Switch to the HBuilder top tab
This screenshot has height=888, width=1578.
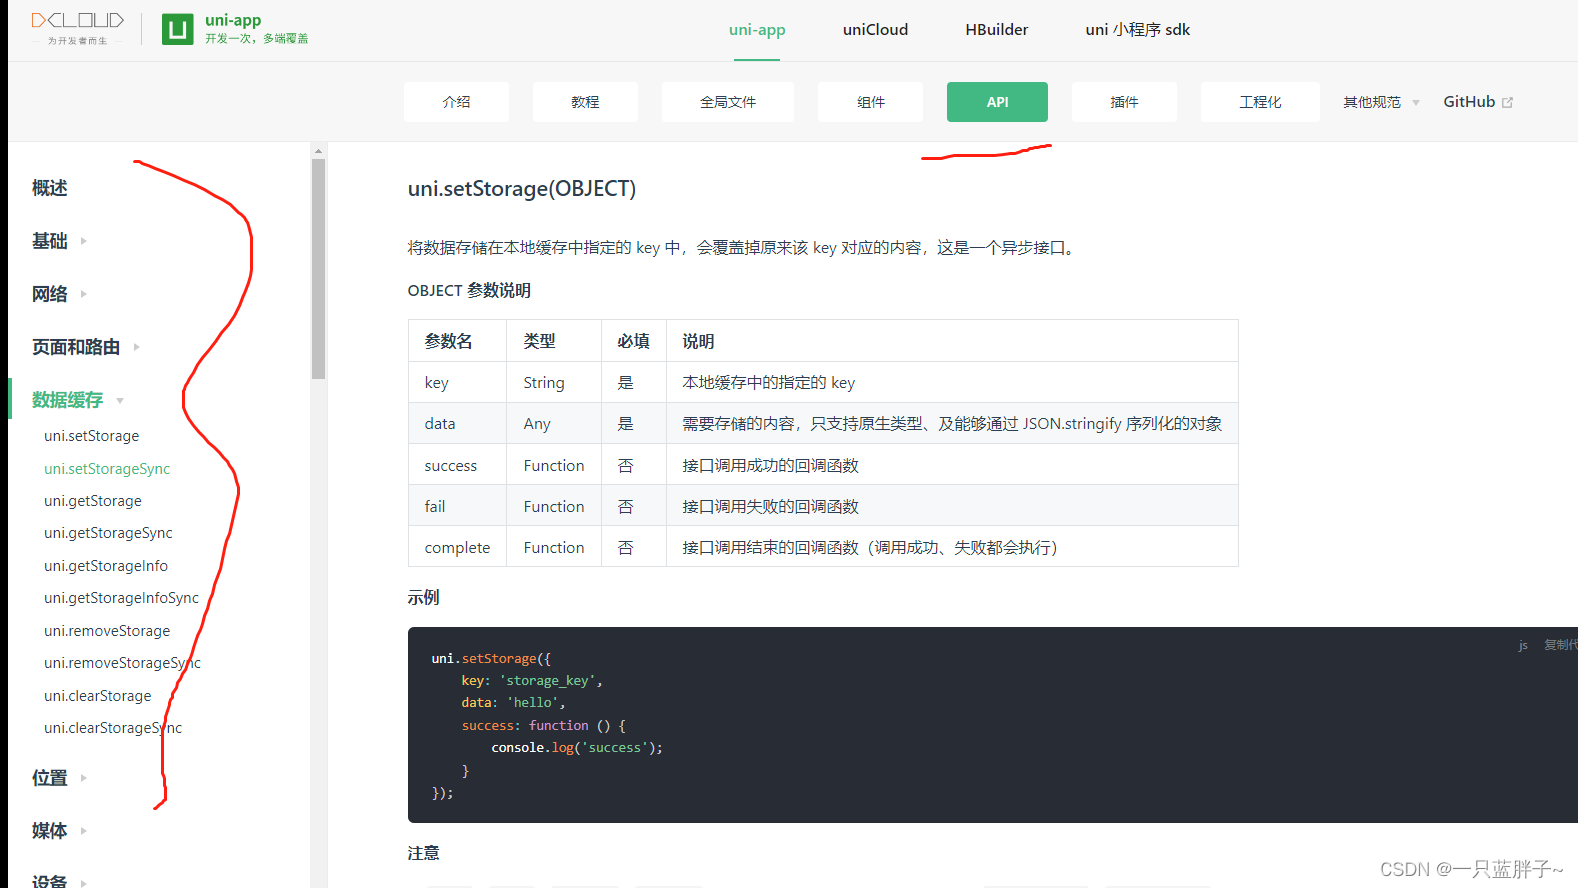pos(996,30)
